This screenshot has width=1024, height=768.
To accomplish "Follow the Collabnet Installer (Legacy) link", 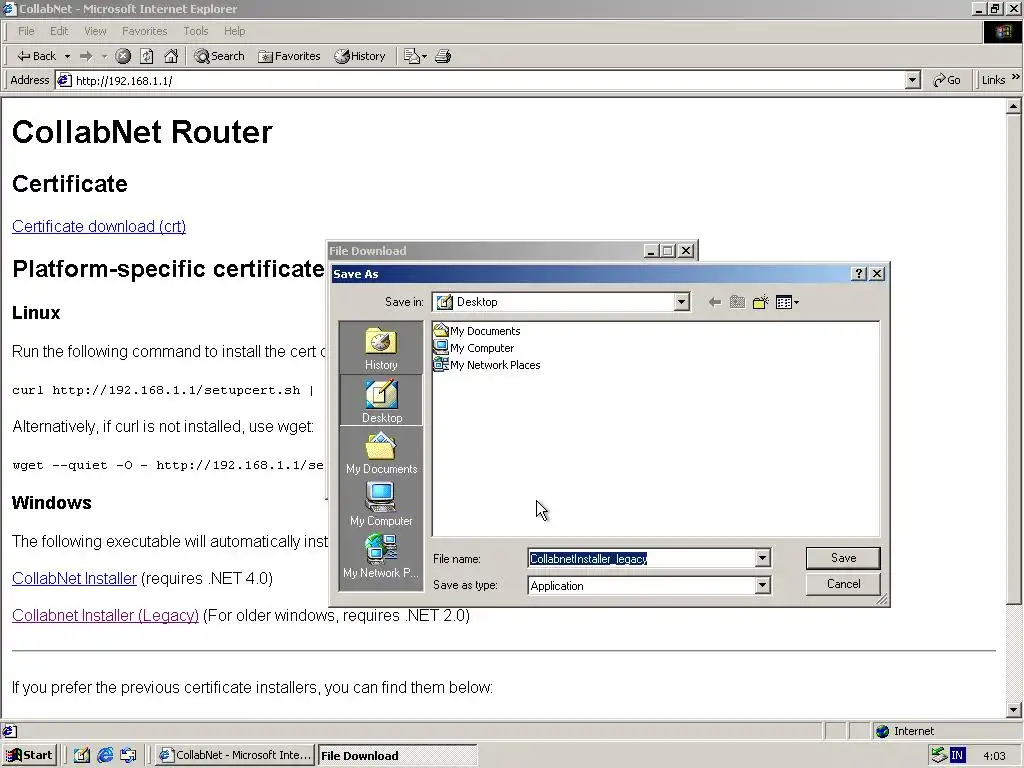I will pyautogui.click(x=105, y=616).
